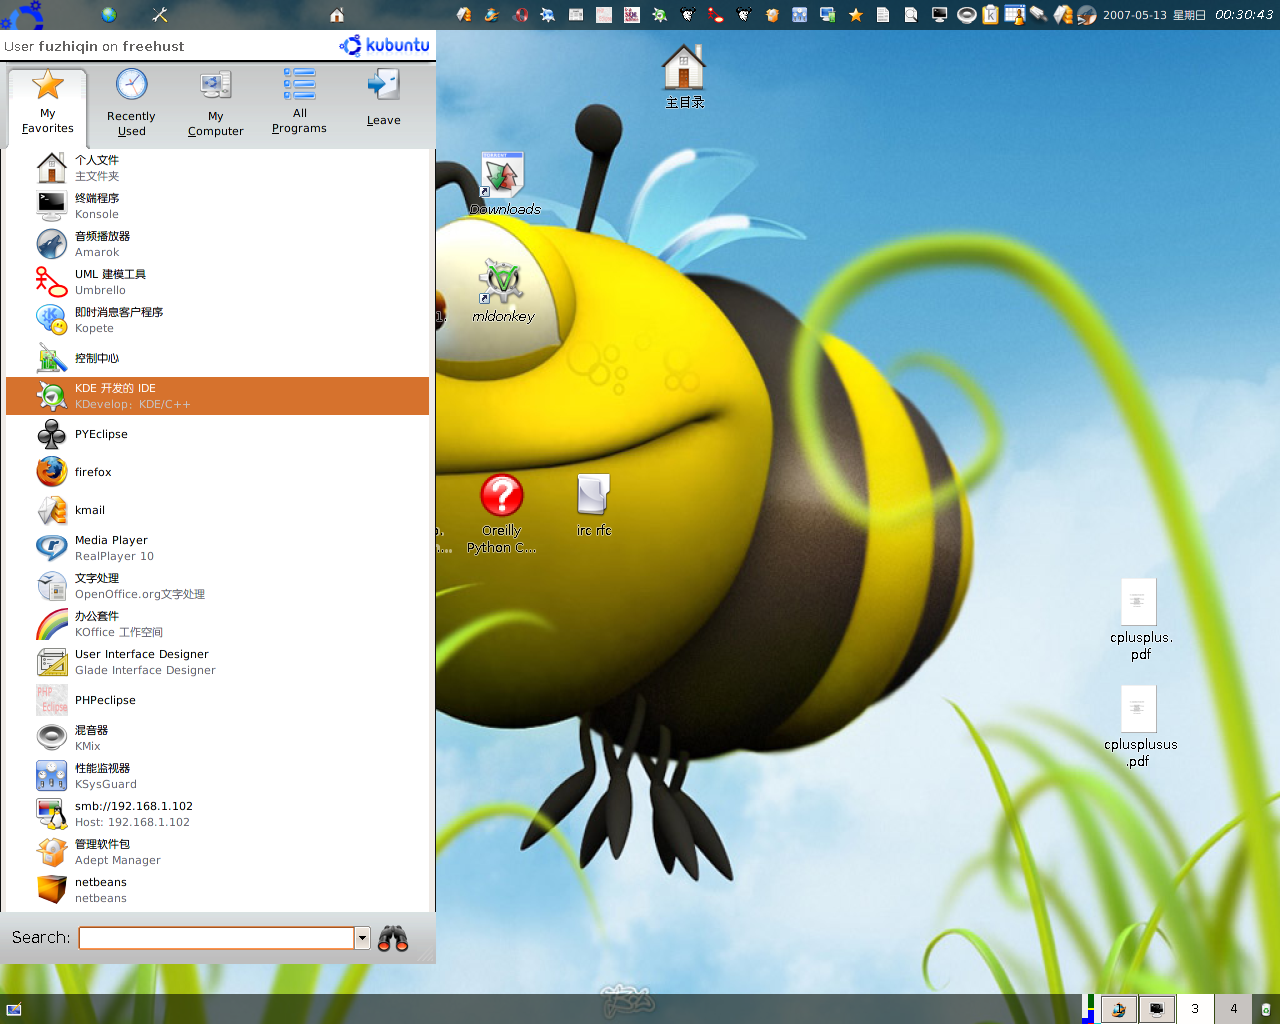Switch to virtual desktop 3
This screenshot has width=1280, height=1024.
[1195, 1009]
